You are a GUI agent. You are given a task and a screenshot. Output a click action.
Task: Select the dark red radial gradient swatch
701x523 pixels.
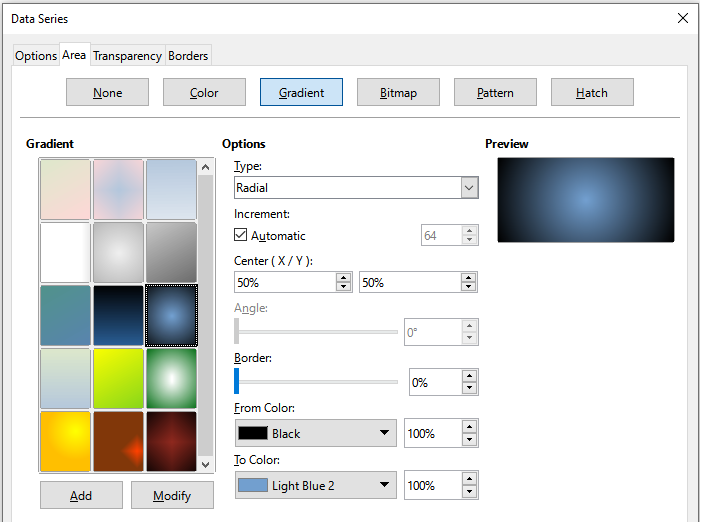tap(171, 441)
